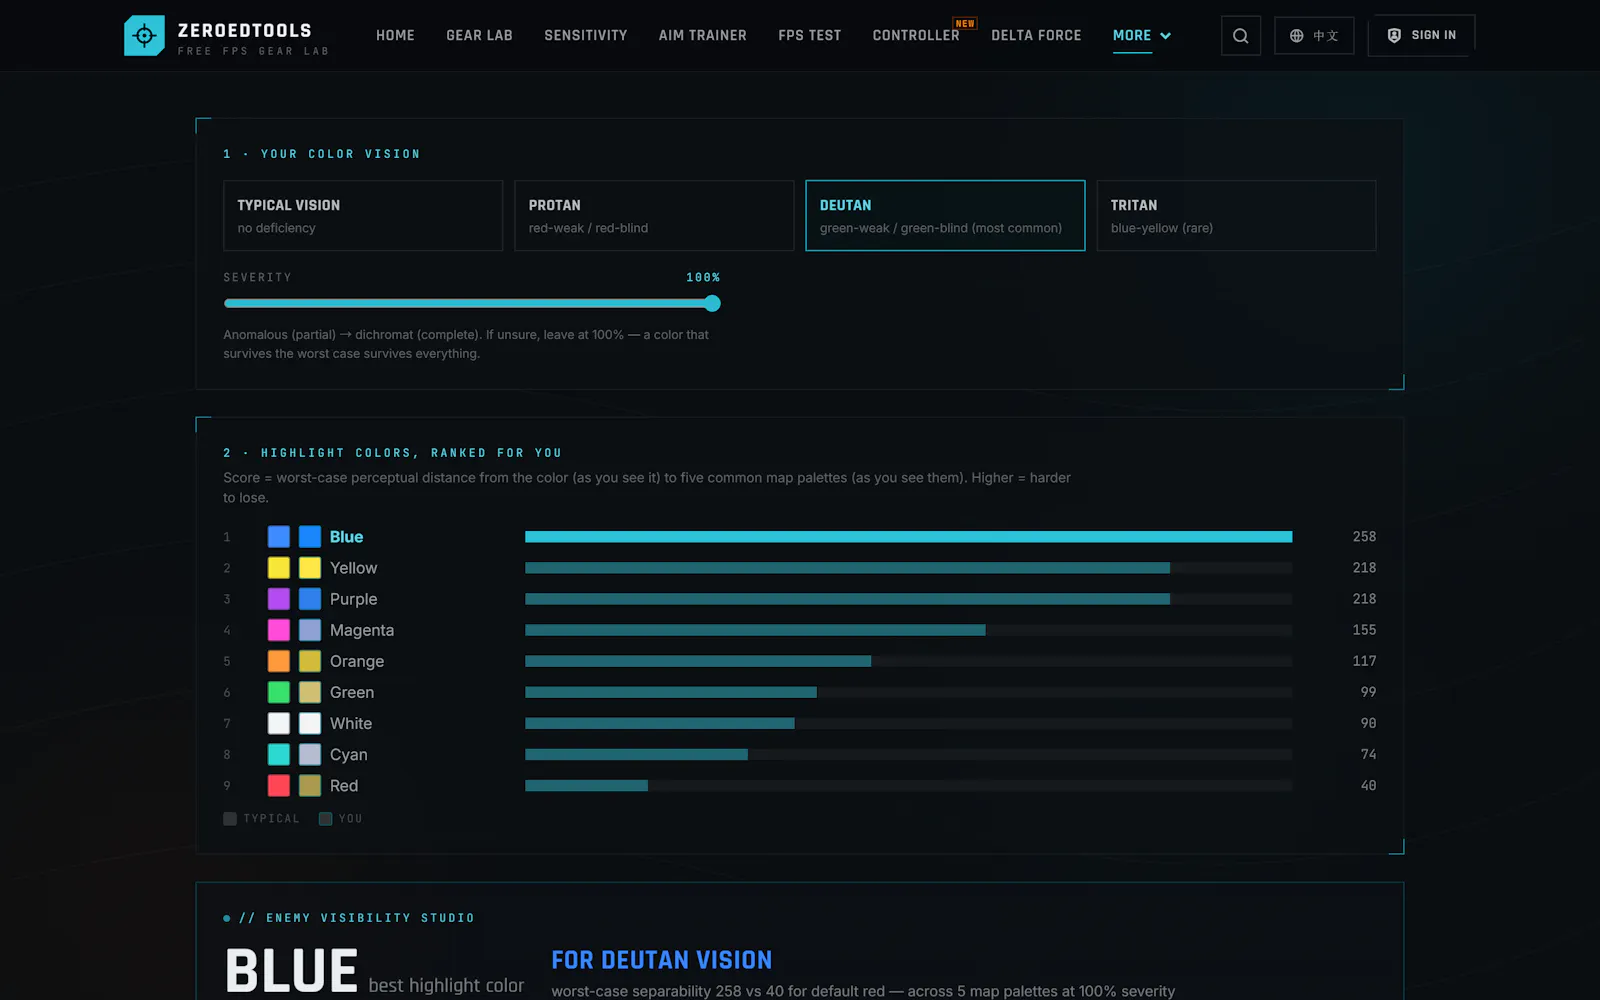Open the FPS Test page
The width and height of the screenshot is (1600, 1000).
(x=810, y=35)
